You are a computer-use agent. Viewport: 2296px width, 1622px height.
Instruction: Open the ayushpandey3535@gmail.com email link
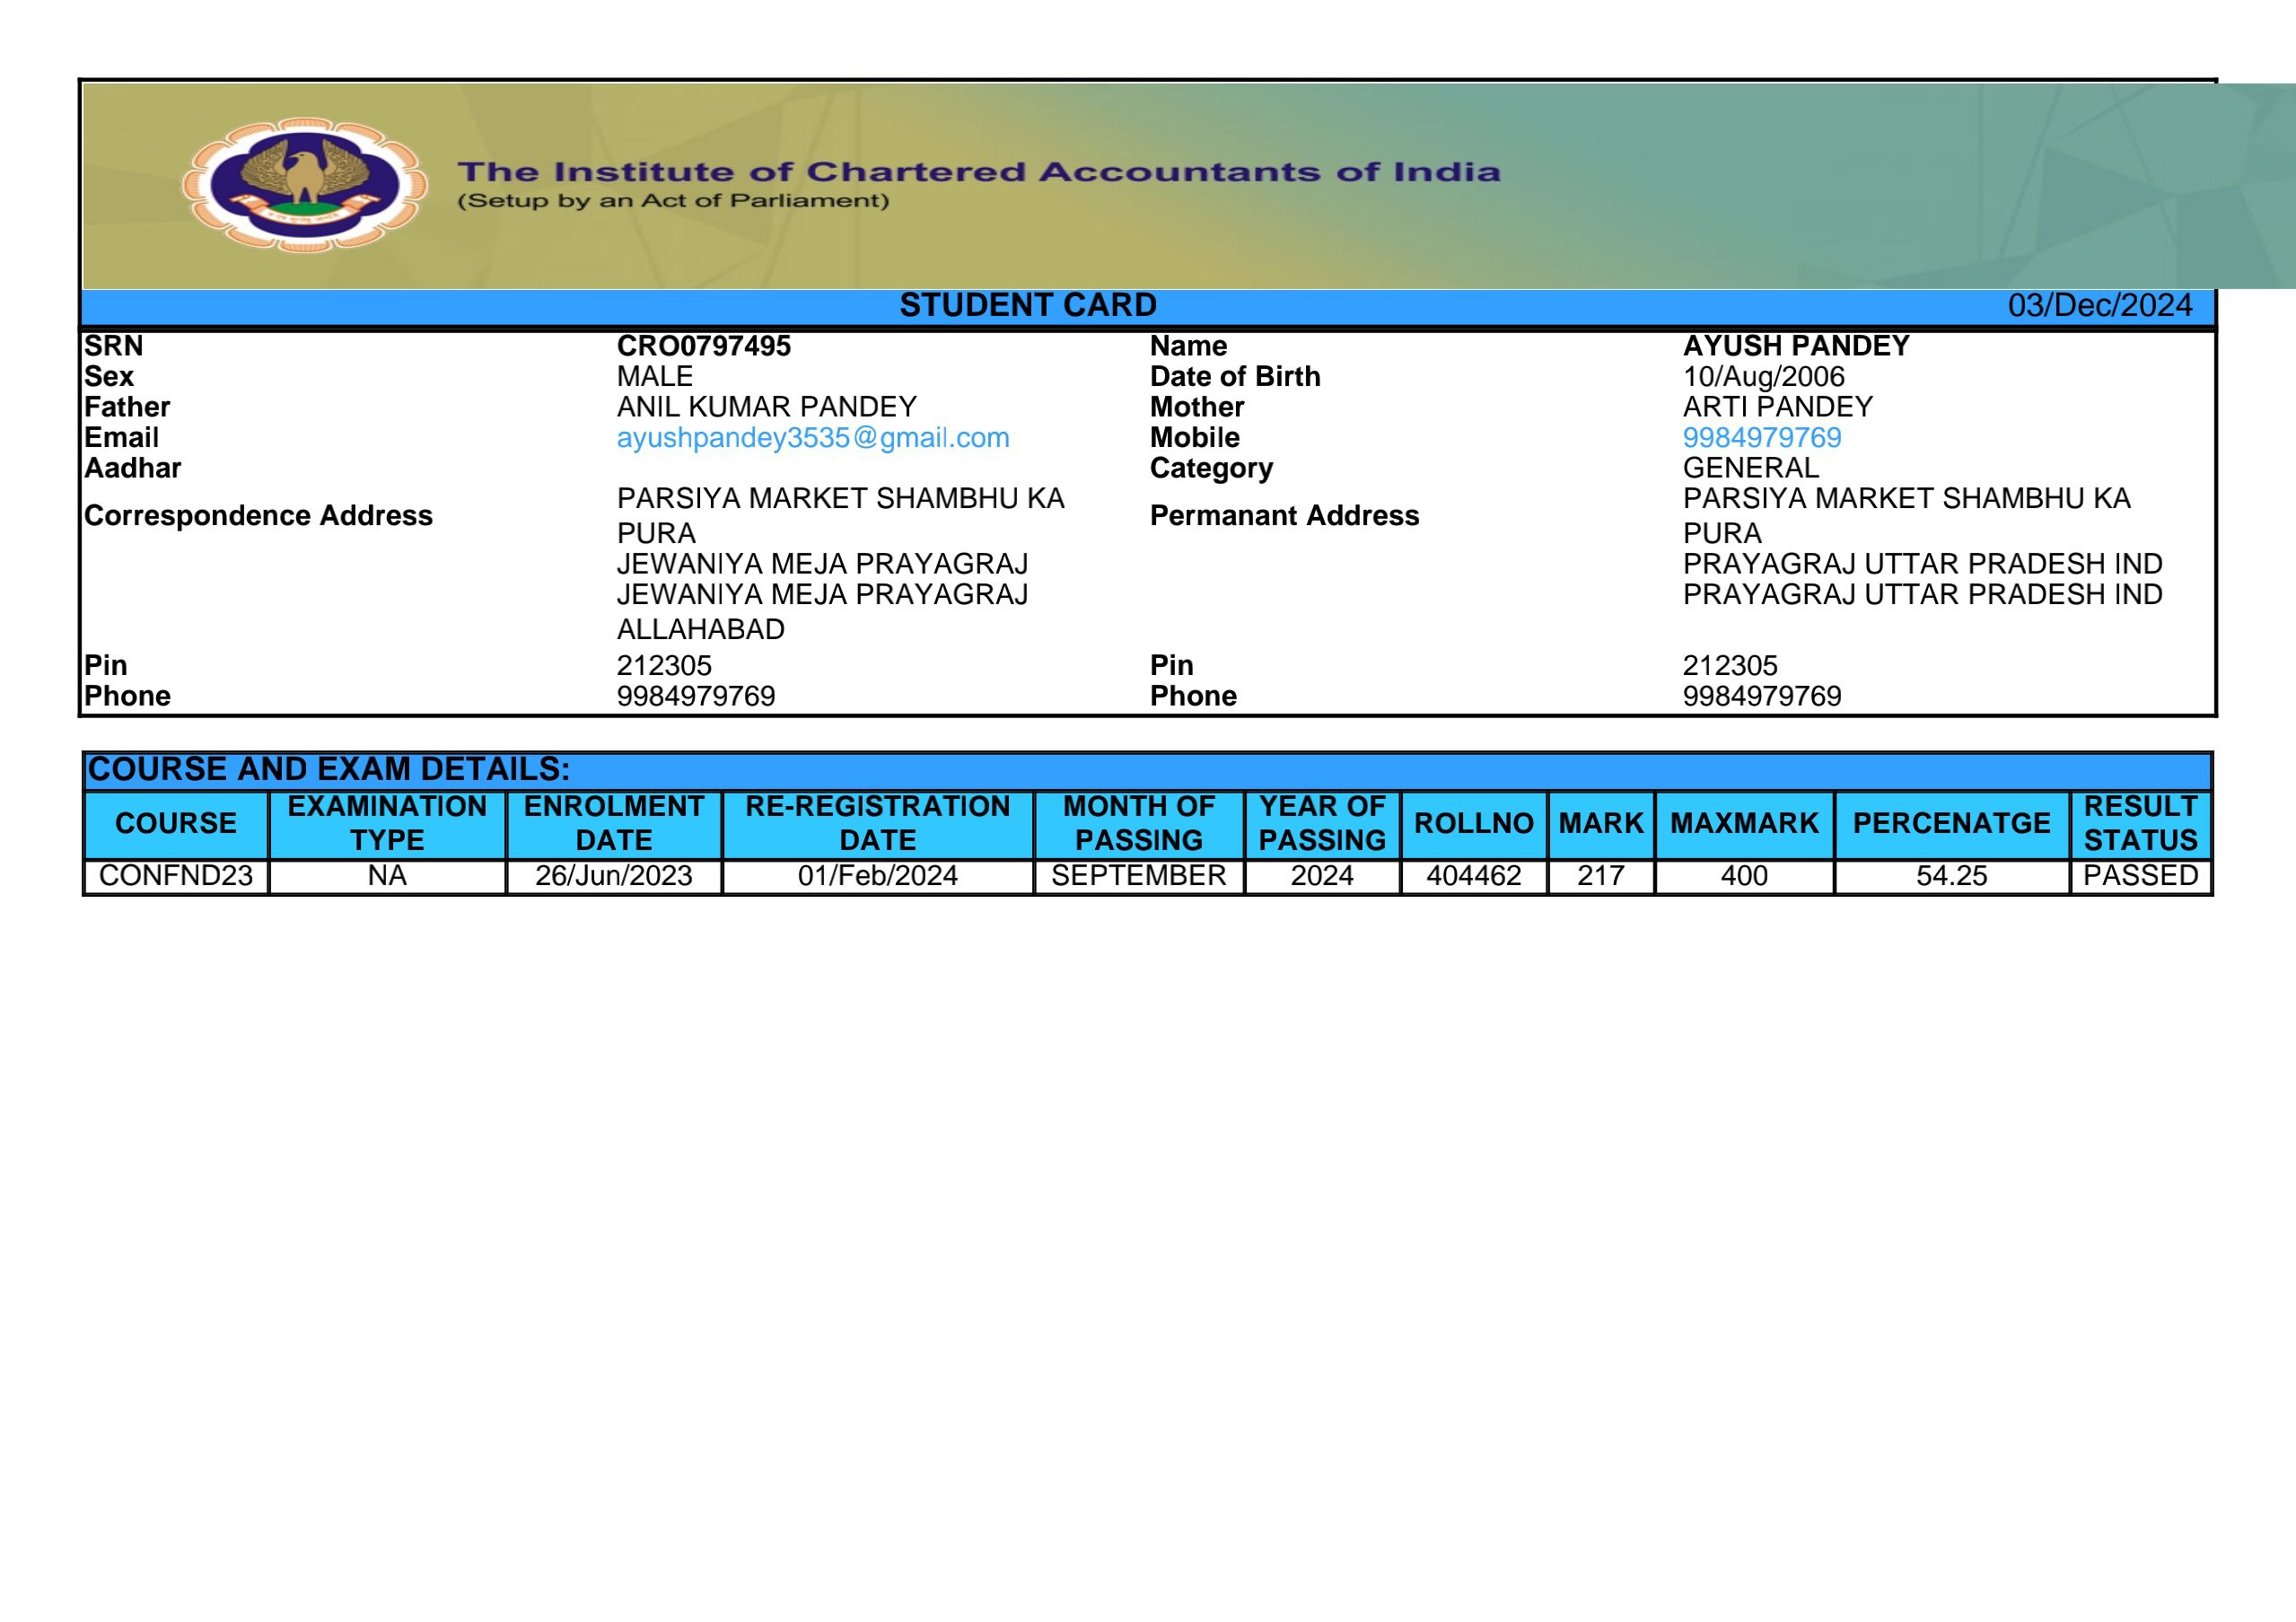[812, 438]
